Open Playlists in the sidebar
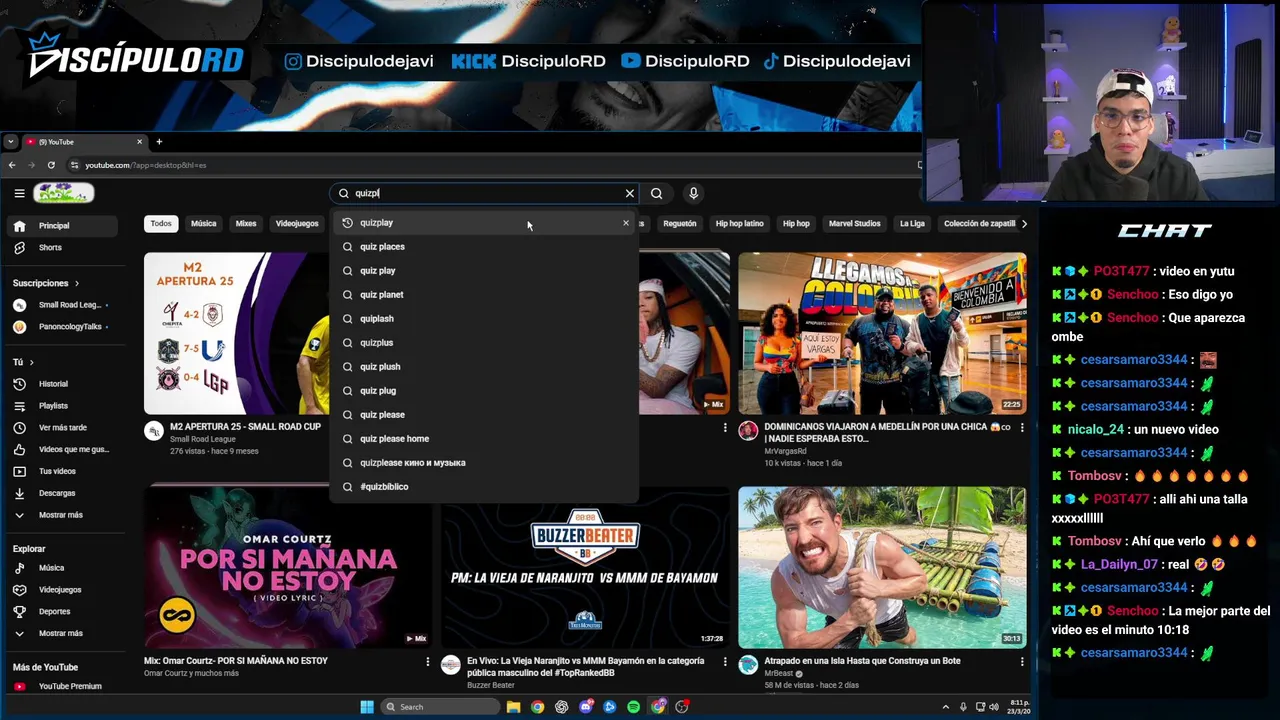 coord(60,406)
